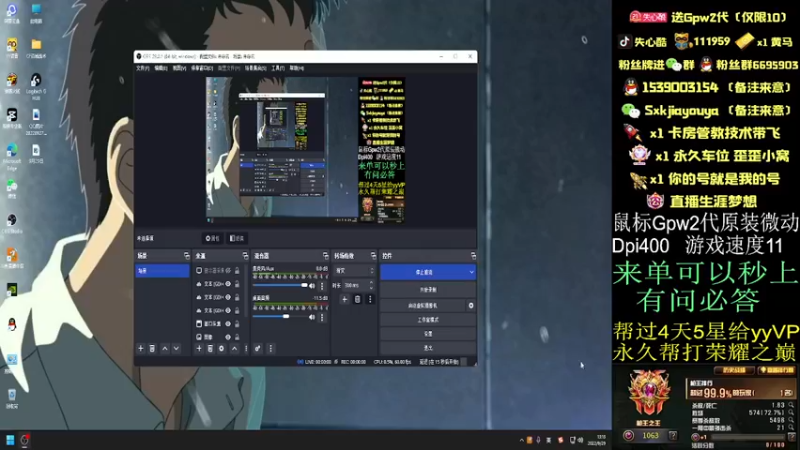This screenshot has width=800, height=450.
Task: Click the 滤镜 filters button above docks
Action: 237,238
